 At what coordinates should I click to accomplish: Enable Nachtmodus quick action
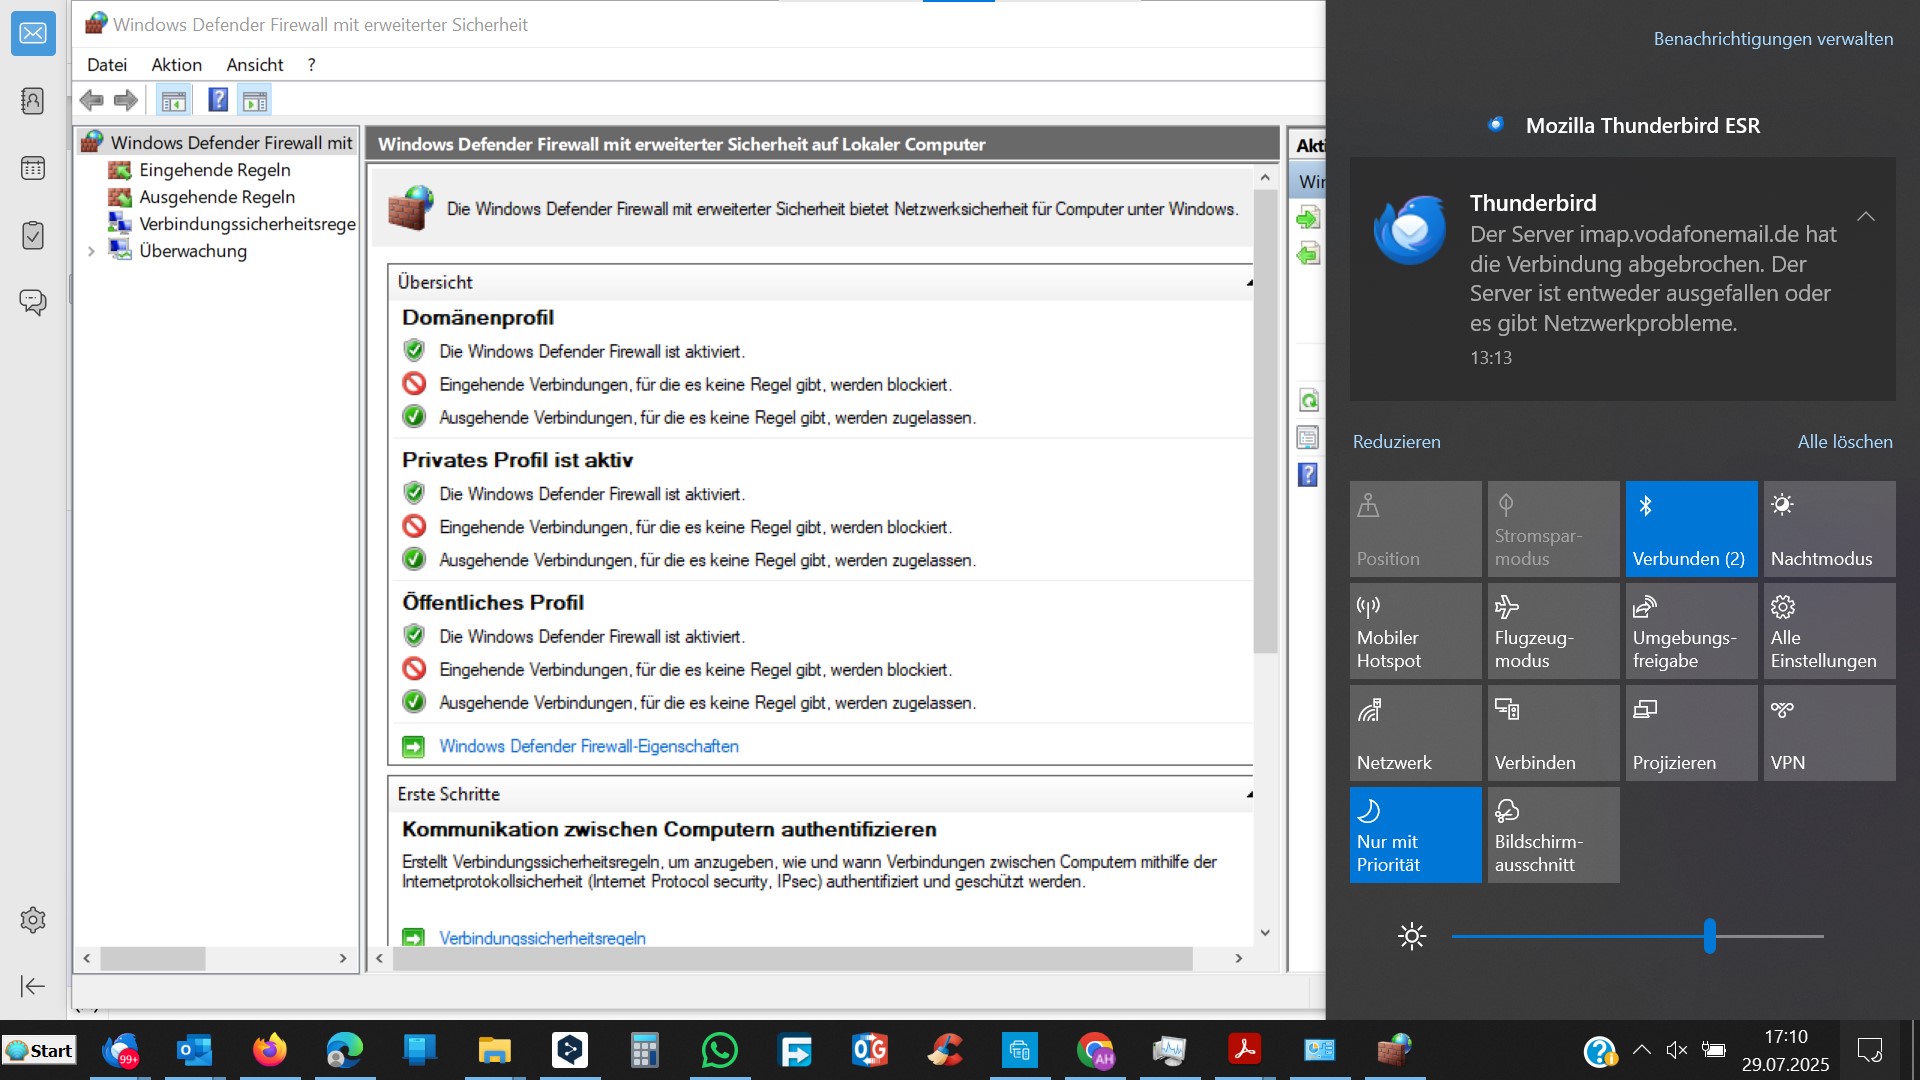[x=1829, y=529]
